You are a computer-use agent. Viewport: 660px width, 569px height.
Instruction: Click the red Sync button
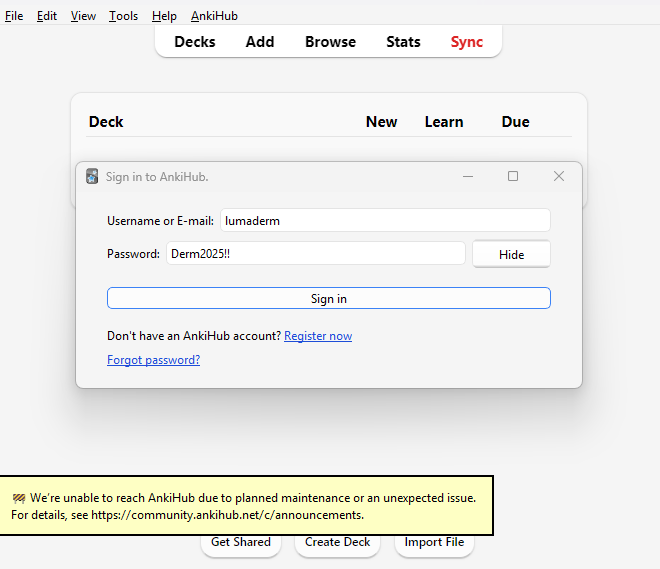point(466,42)
